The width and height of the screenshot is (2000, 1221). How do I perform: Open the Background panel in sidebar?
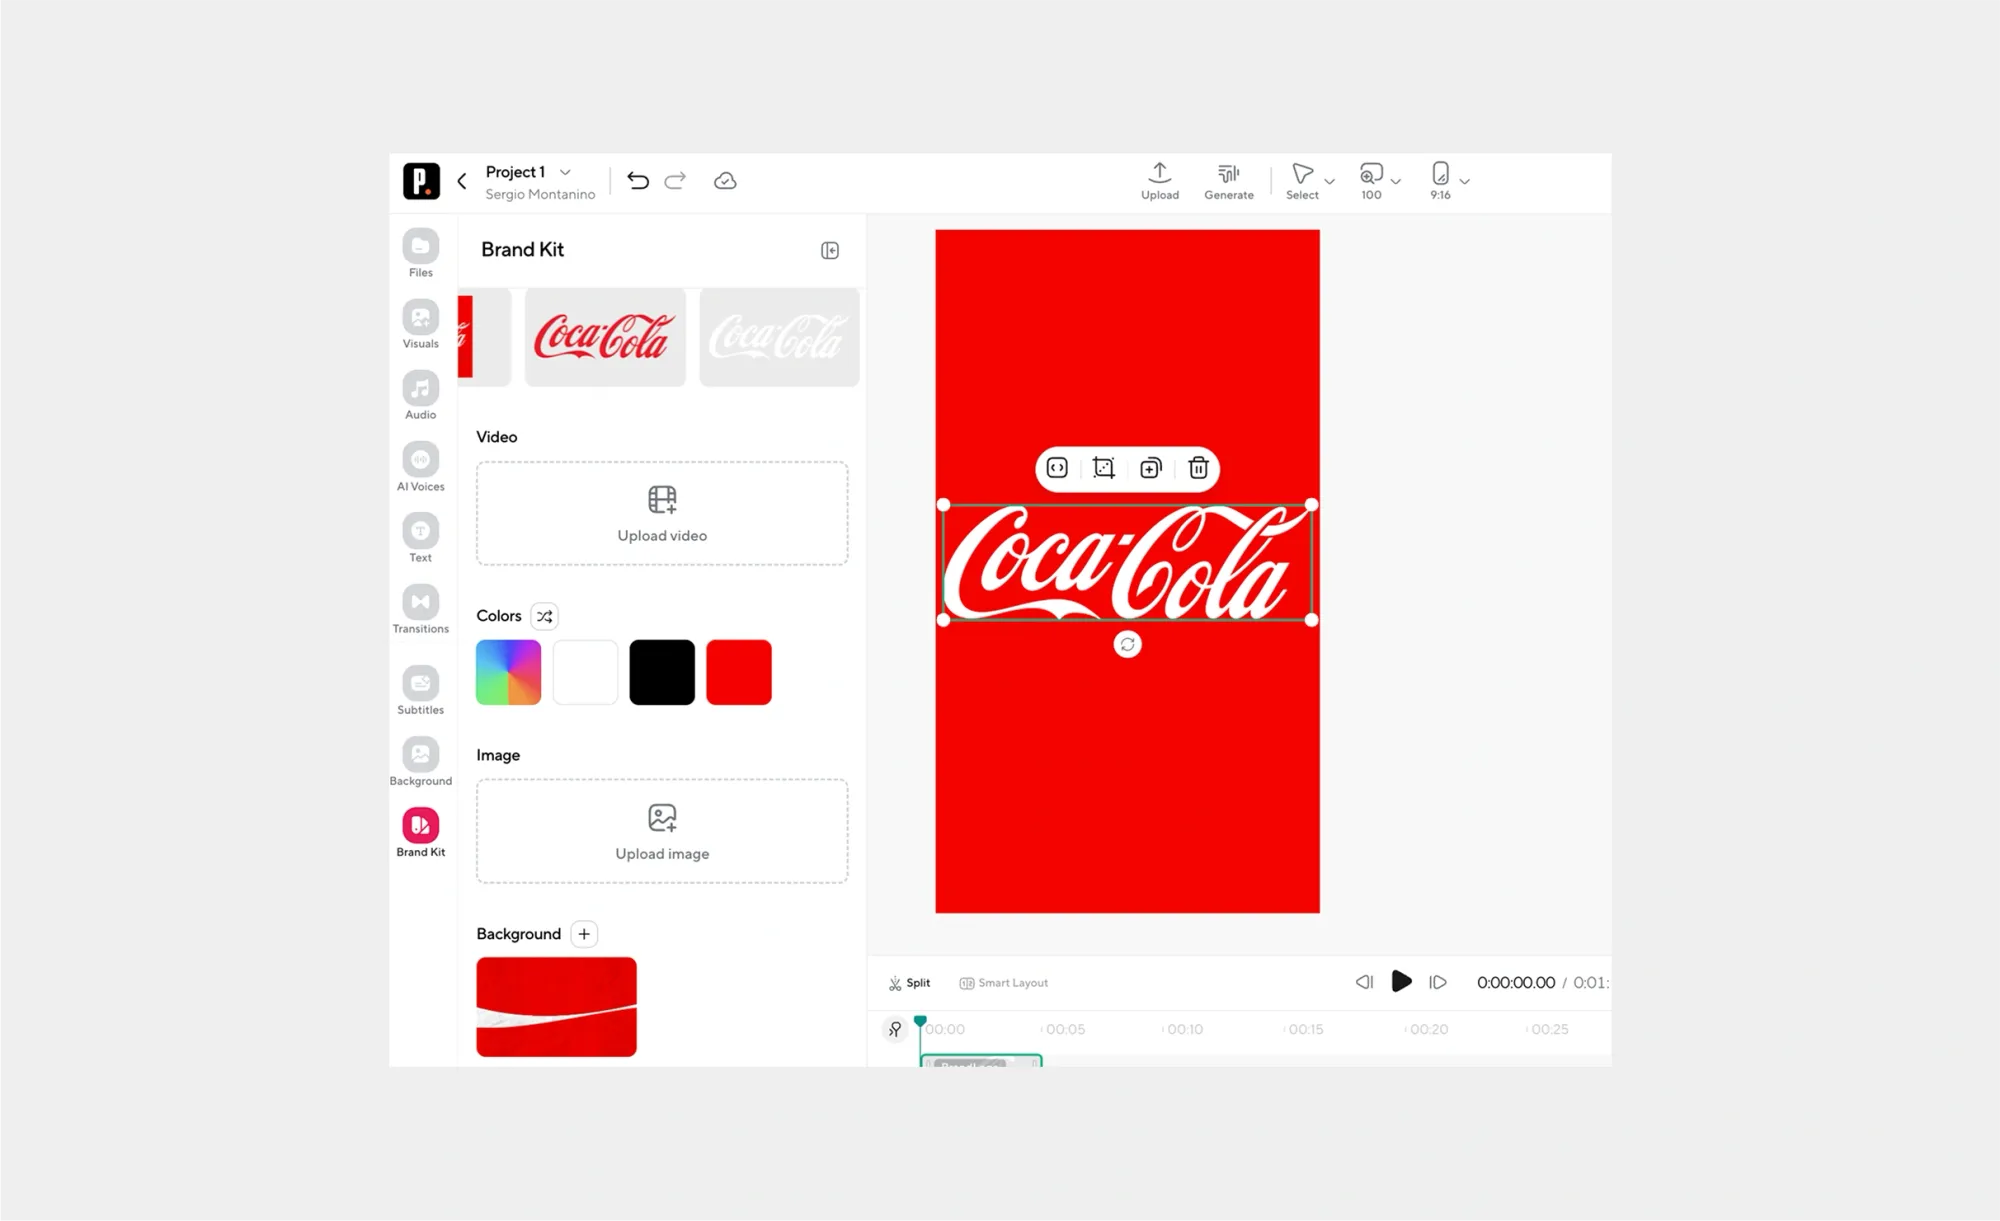420,761
